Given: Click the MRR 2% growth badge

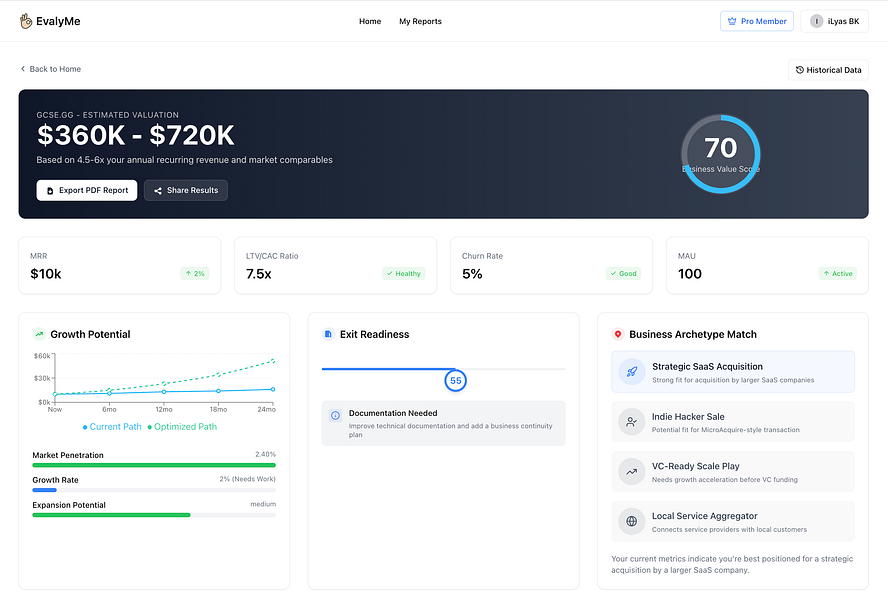Looking at the screenshot, I should [x=195, y=274].
